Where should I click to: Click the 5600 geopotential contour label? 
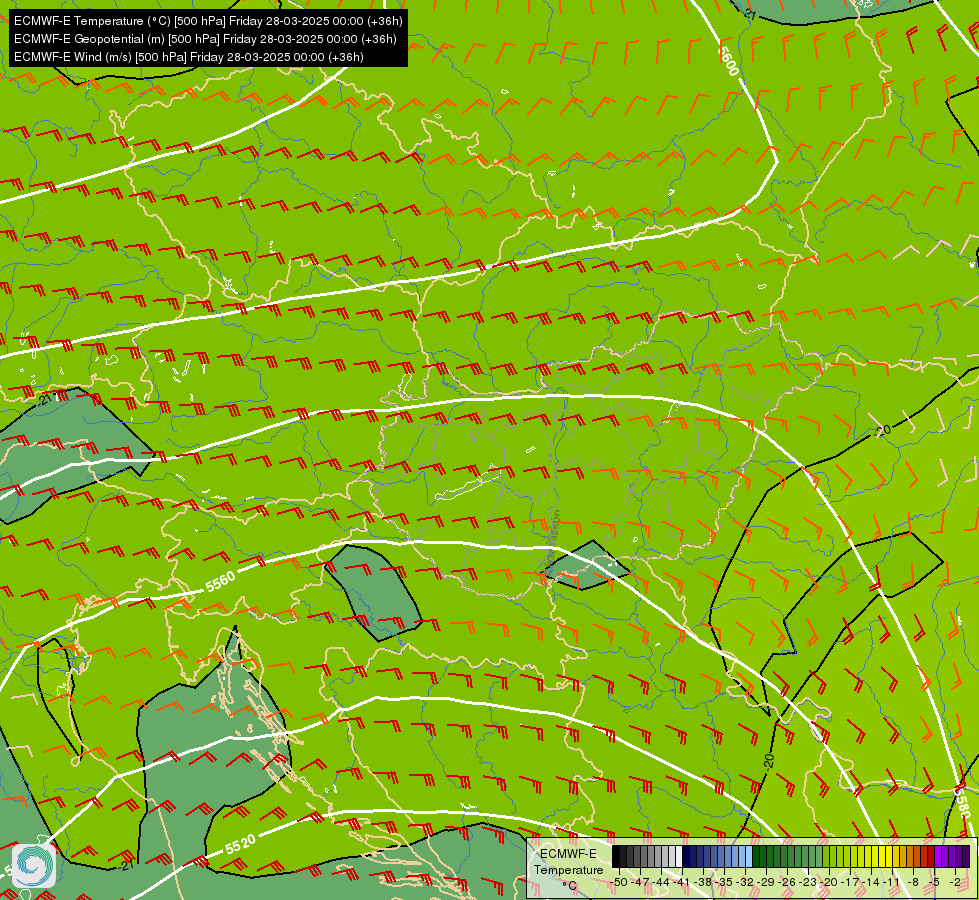tap(729, 61)
